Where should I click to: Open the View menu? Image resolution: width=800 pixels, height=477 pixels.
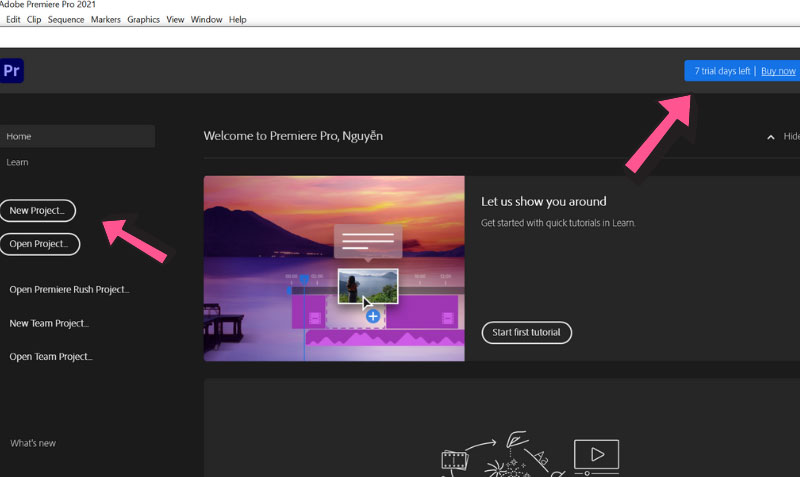pos(175,20)
